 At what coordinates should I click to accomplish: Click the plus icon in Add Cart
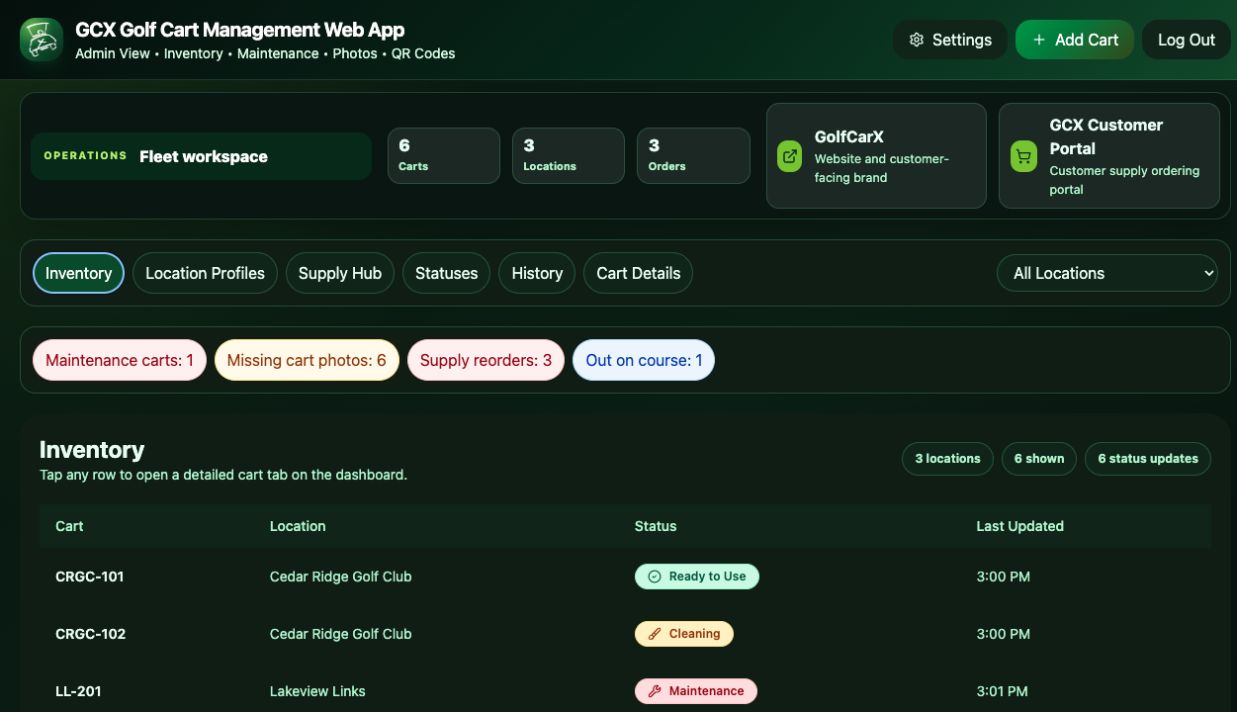(x=1039, y=40)
